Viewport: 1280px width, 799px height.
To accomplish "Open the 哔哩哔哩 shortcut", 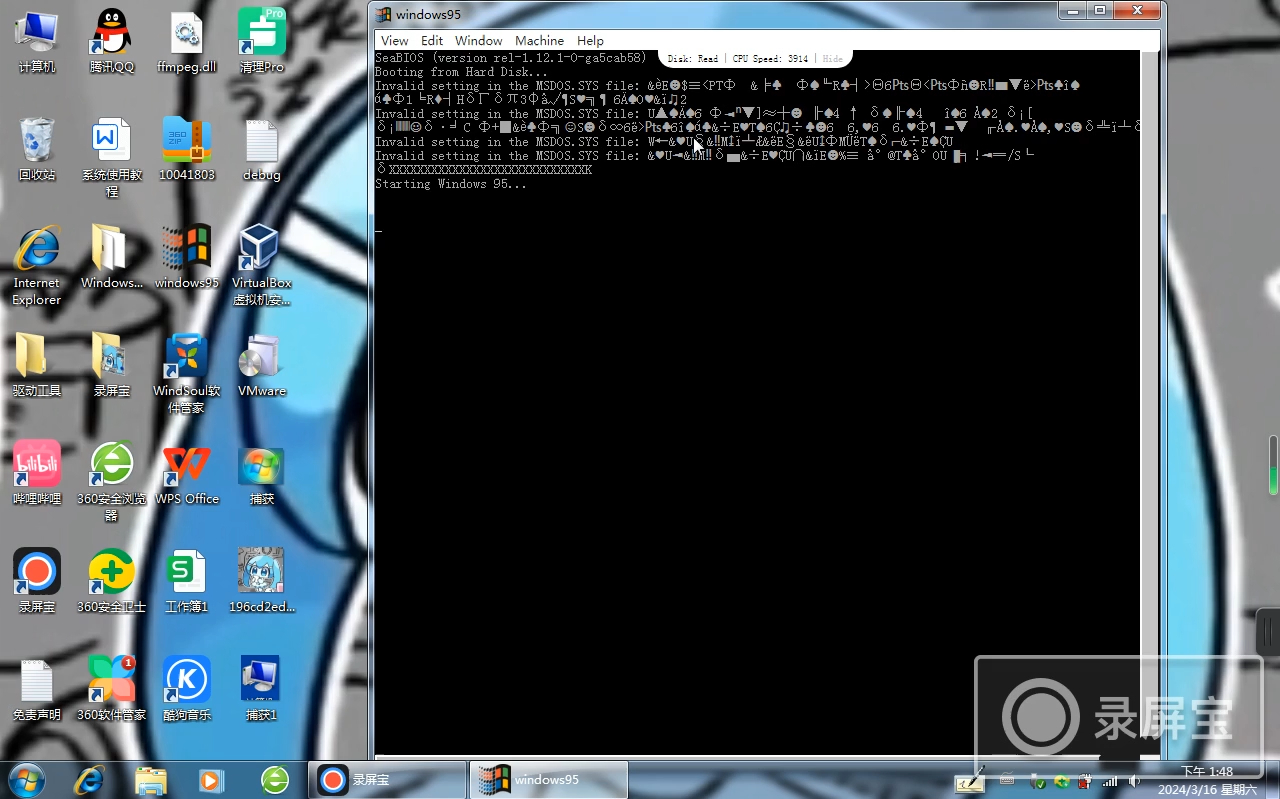I will pyautogui.click(x=37, y=474).
